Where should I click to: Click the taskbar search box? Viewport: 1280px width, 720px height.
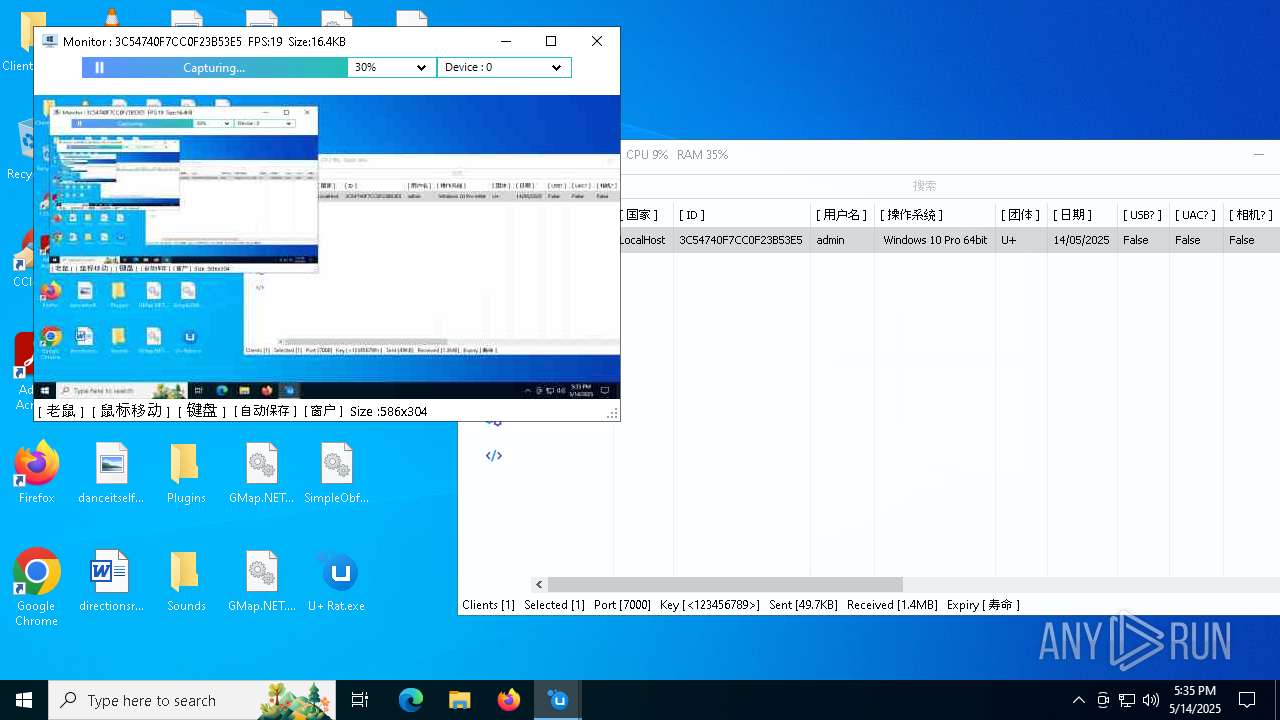point(194,700)
